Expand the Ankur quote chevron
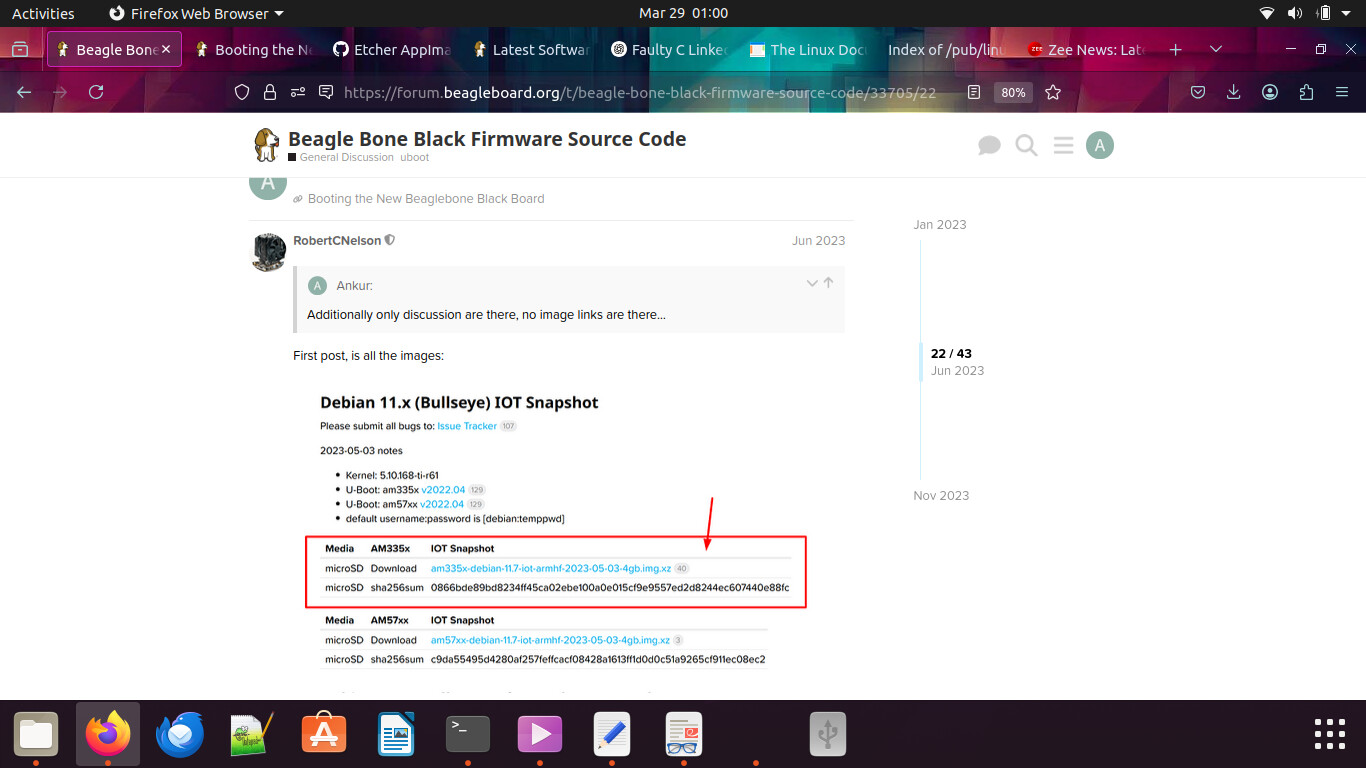1366x768 pixels. (812, 283)
